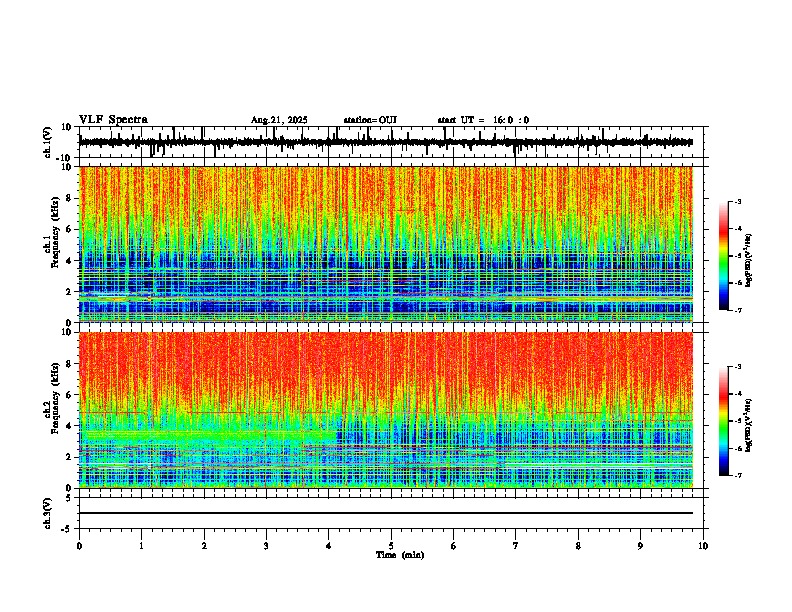Image resolution: width=792 pixels, height=612 pixels.
Task: Click time axis tick label '2'
Action: (x=204, y=546)
